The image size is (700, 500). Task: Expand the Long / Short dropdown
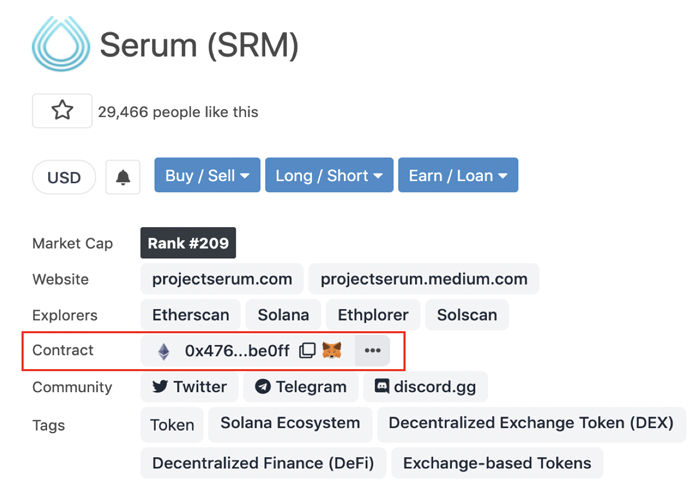[x=329, y=176]
